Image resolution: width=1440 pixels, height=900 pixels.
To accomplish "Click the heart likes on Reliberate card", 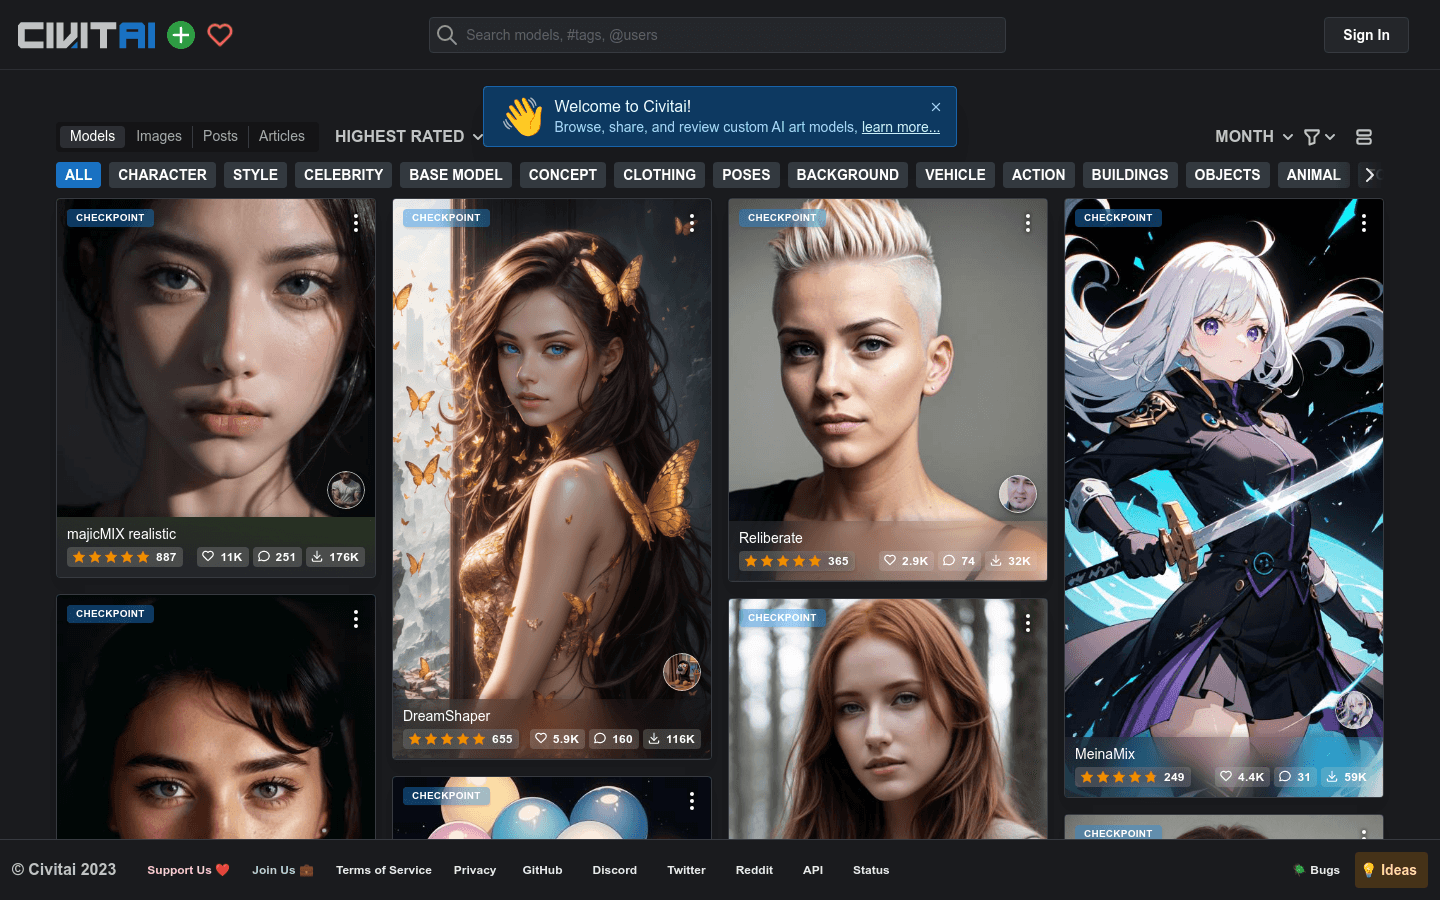I will (x=905, y=561).
